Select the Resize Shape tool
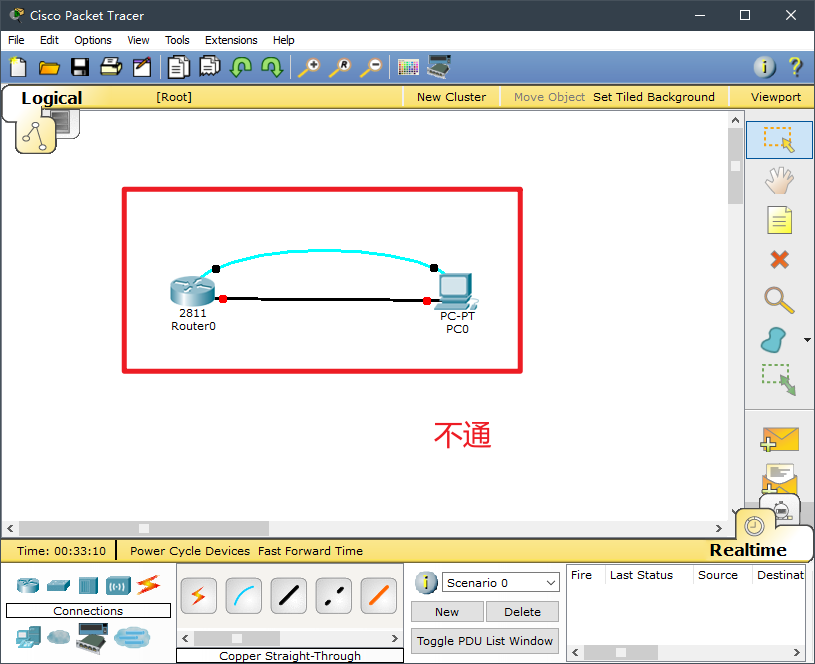Screen dimensions: 815x664 click(x=778, y=380)
